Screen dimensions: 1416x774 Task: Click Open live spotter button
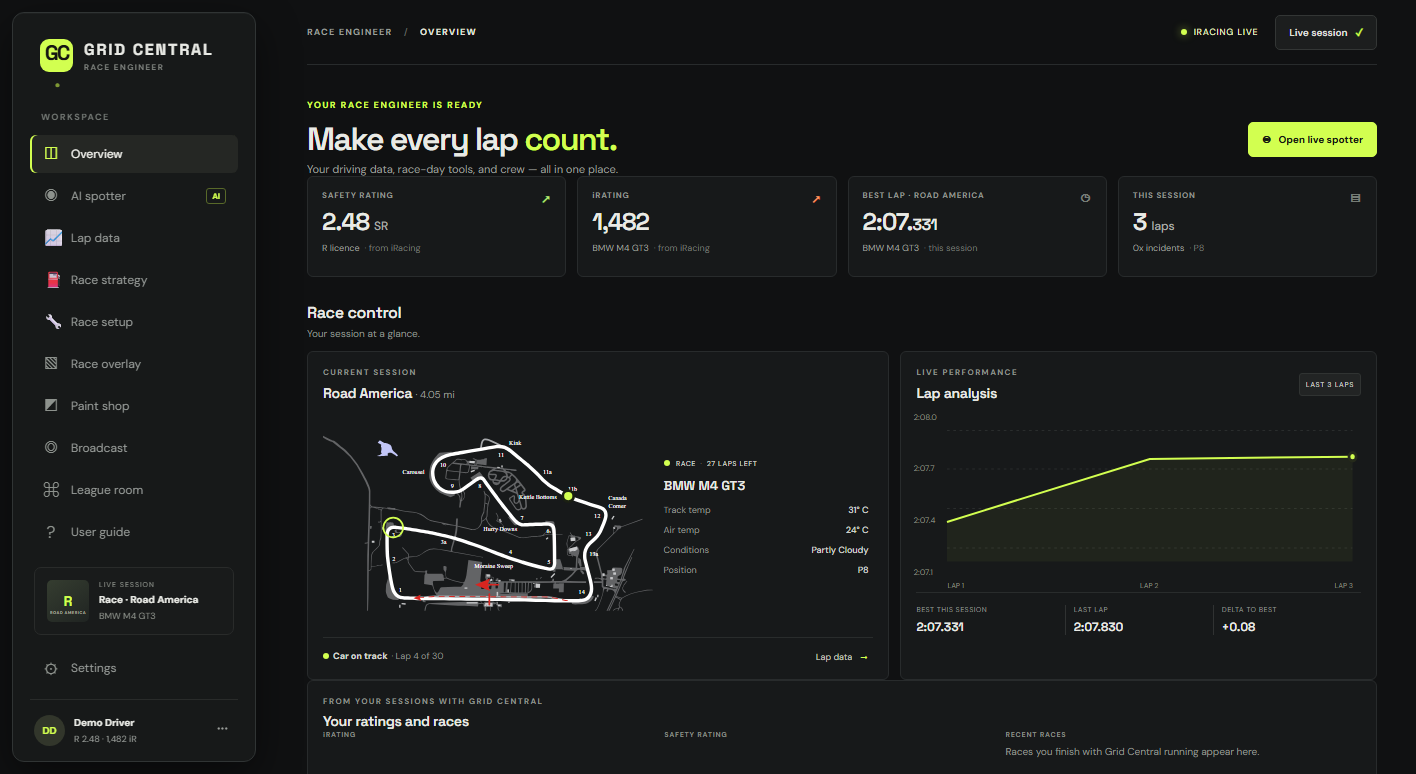(x=1312, y=140)
